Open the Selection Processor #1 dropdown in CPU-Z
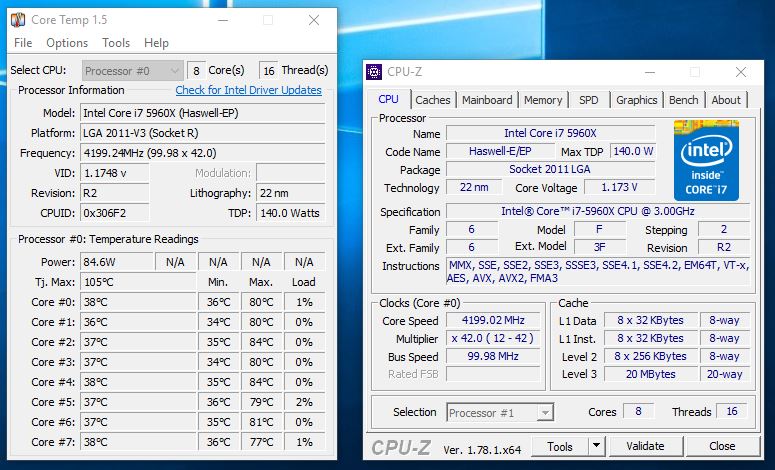This screenshot has height=470, width=775. (500, 412)
